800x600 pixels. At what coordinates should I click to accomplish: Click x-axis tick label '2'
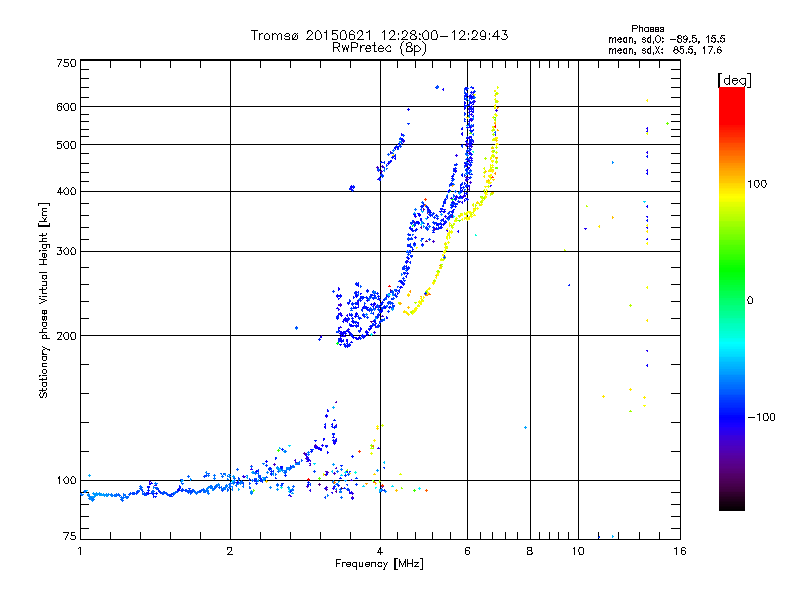coord(230,551)
